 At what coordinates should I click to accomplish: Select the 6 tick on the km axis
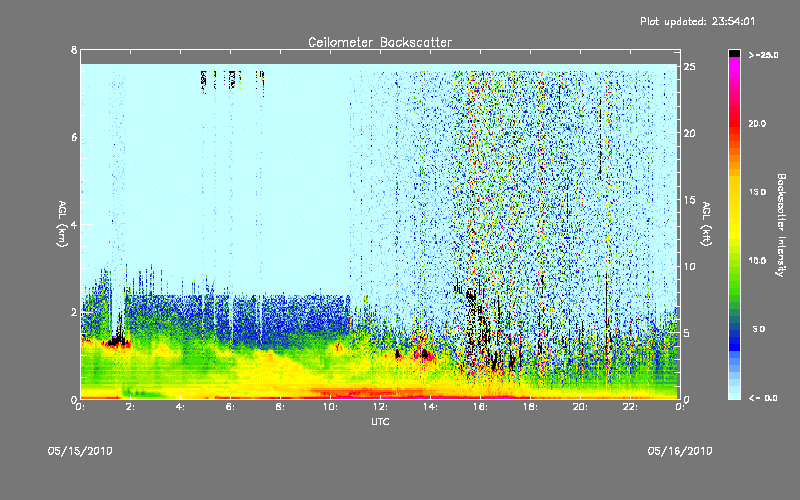(74, 137)
